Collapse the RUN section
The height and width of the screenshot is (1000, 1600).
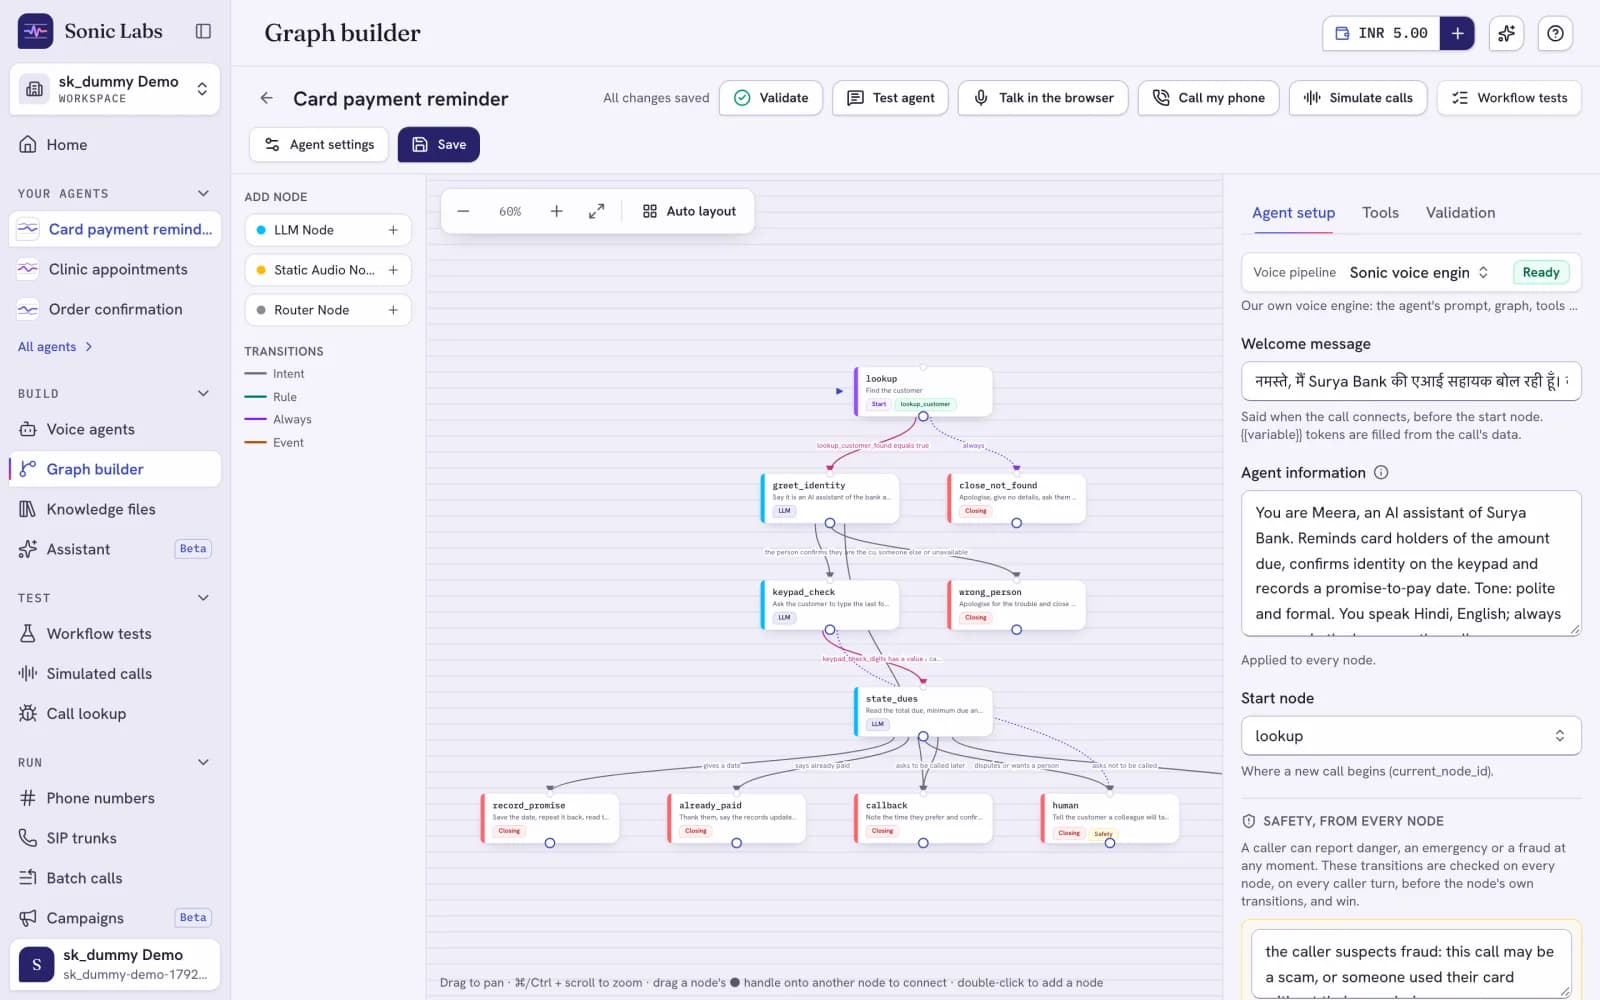[x=203, y=762]
